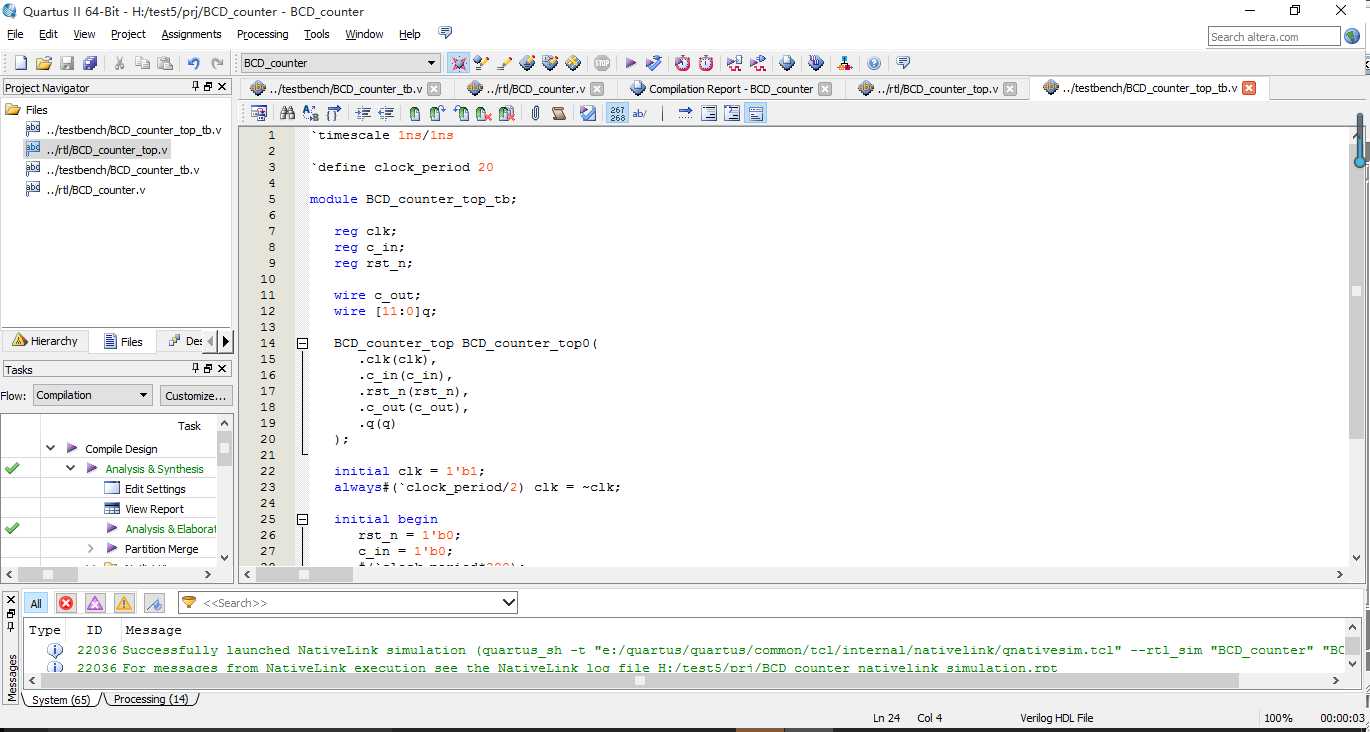This screenshot has height=732, width=1370.
Task: Click the speech bubble feedback icon near Help menu
Action: pyautogui.click(x=445, y=33)
